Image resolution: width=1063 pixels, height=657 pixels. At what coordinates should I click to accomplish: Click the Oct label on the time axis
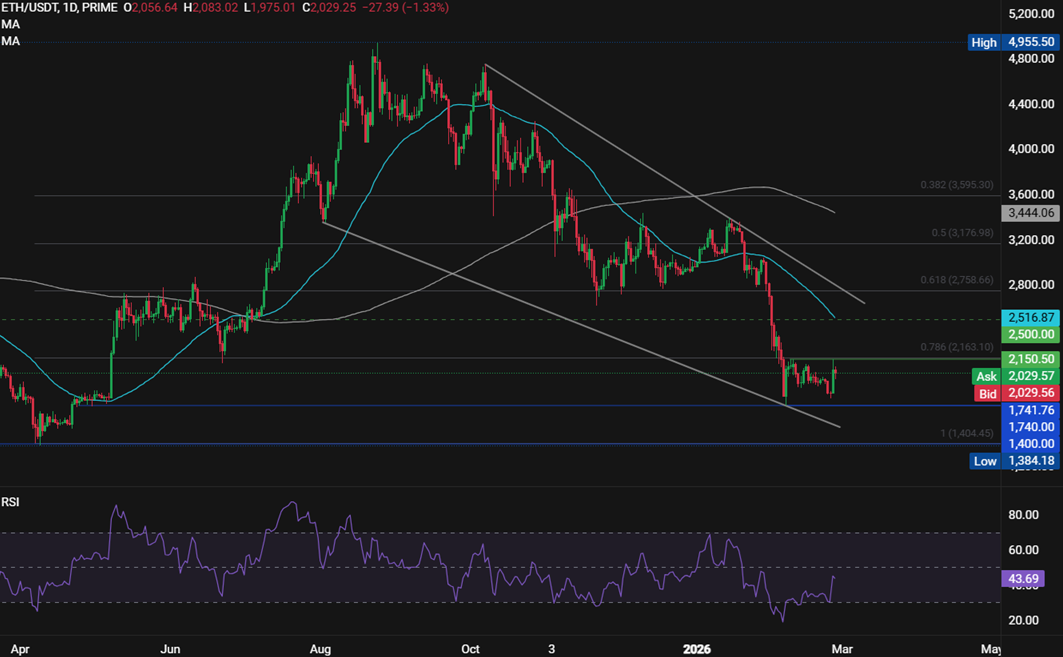[x=469, y=648]
